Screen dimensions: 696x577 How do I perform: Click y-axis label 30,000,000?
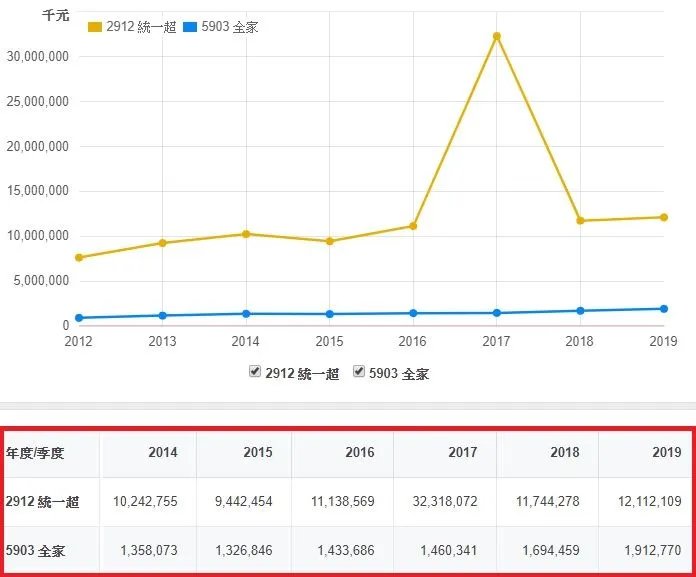point(38,56)
